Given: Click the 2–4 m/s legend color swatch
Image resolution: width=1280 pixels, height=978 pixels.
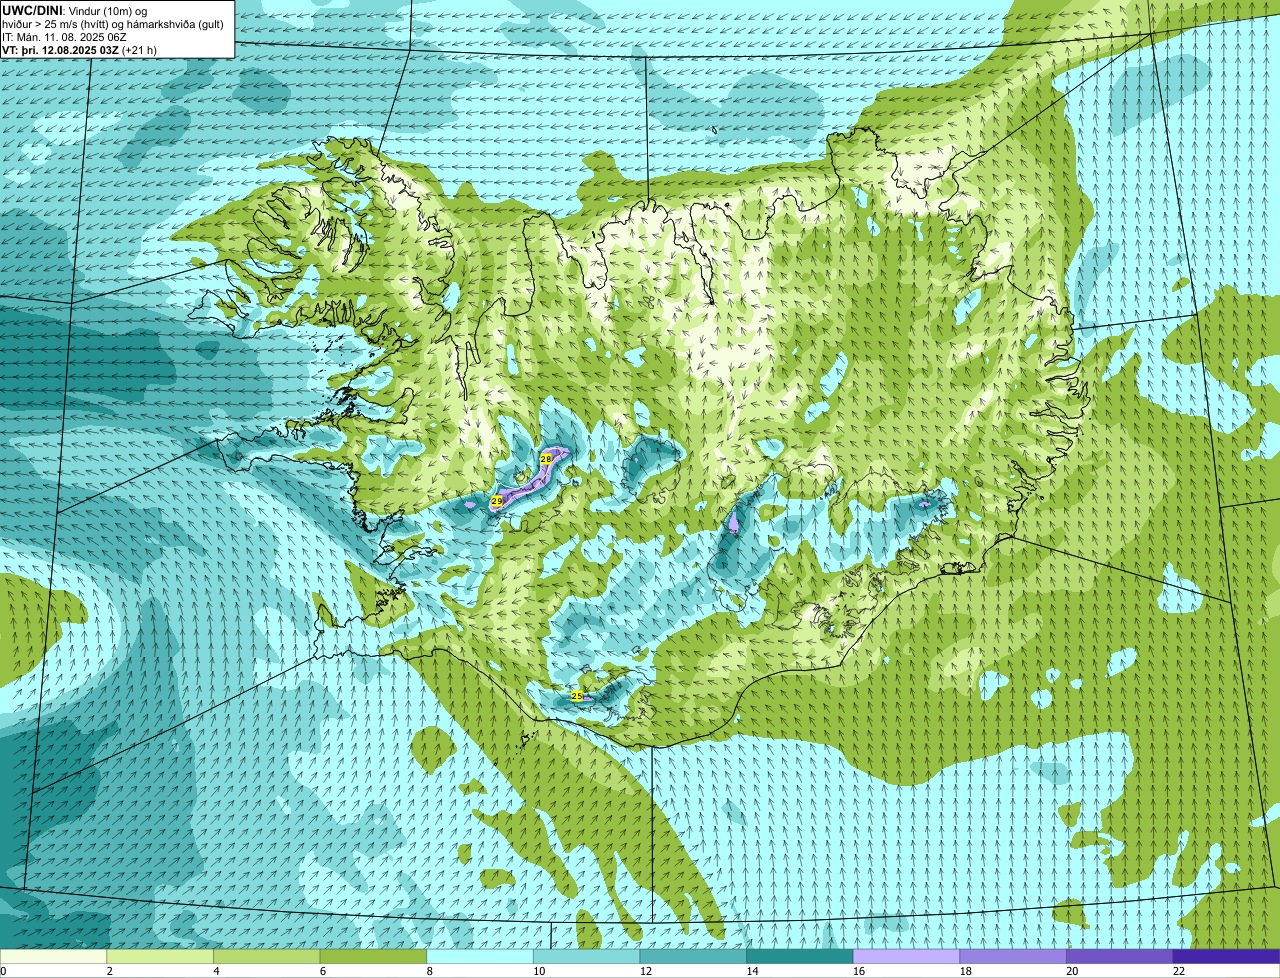Looking at the screenshot, I should 159,956.
